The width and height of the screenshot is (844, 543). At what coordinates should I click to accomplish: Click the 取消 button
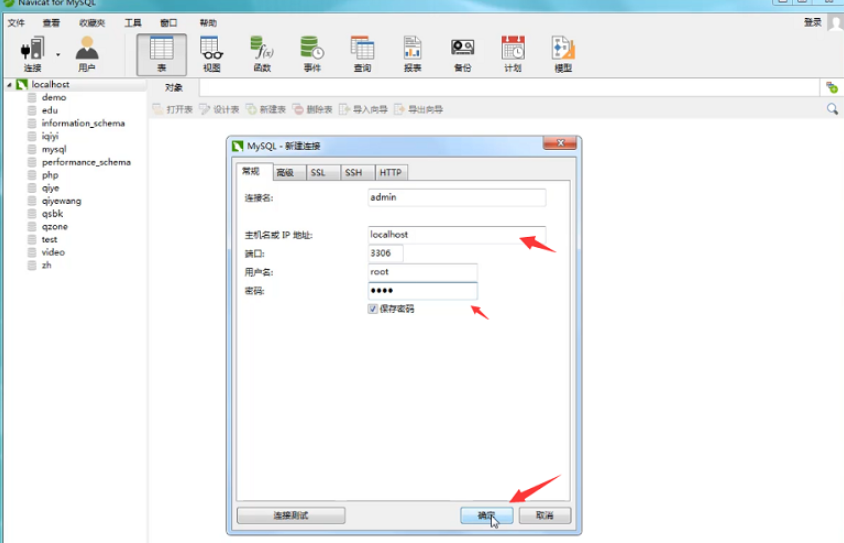pyautogui.click(x=545, y=516)
